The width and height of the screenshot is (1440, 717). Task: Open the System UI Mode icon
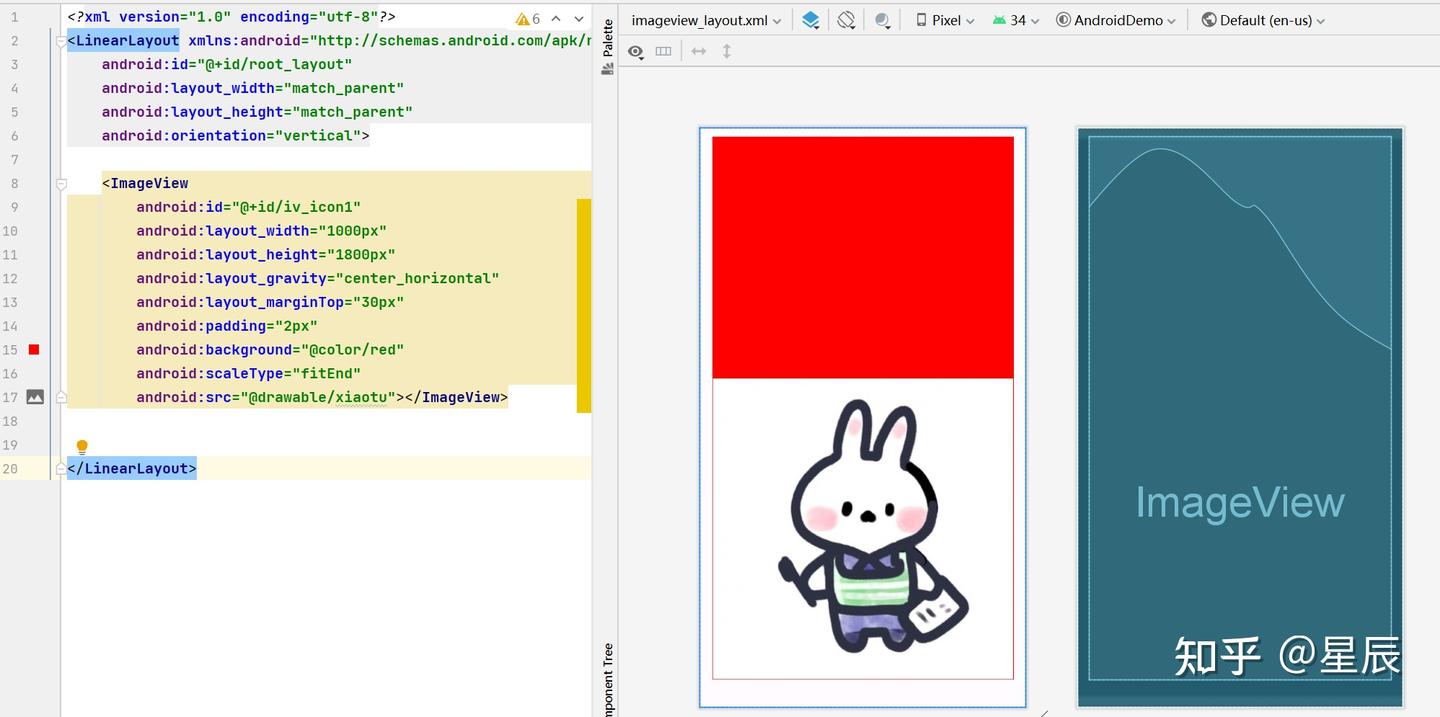(x=883, y=19)
